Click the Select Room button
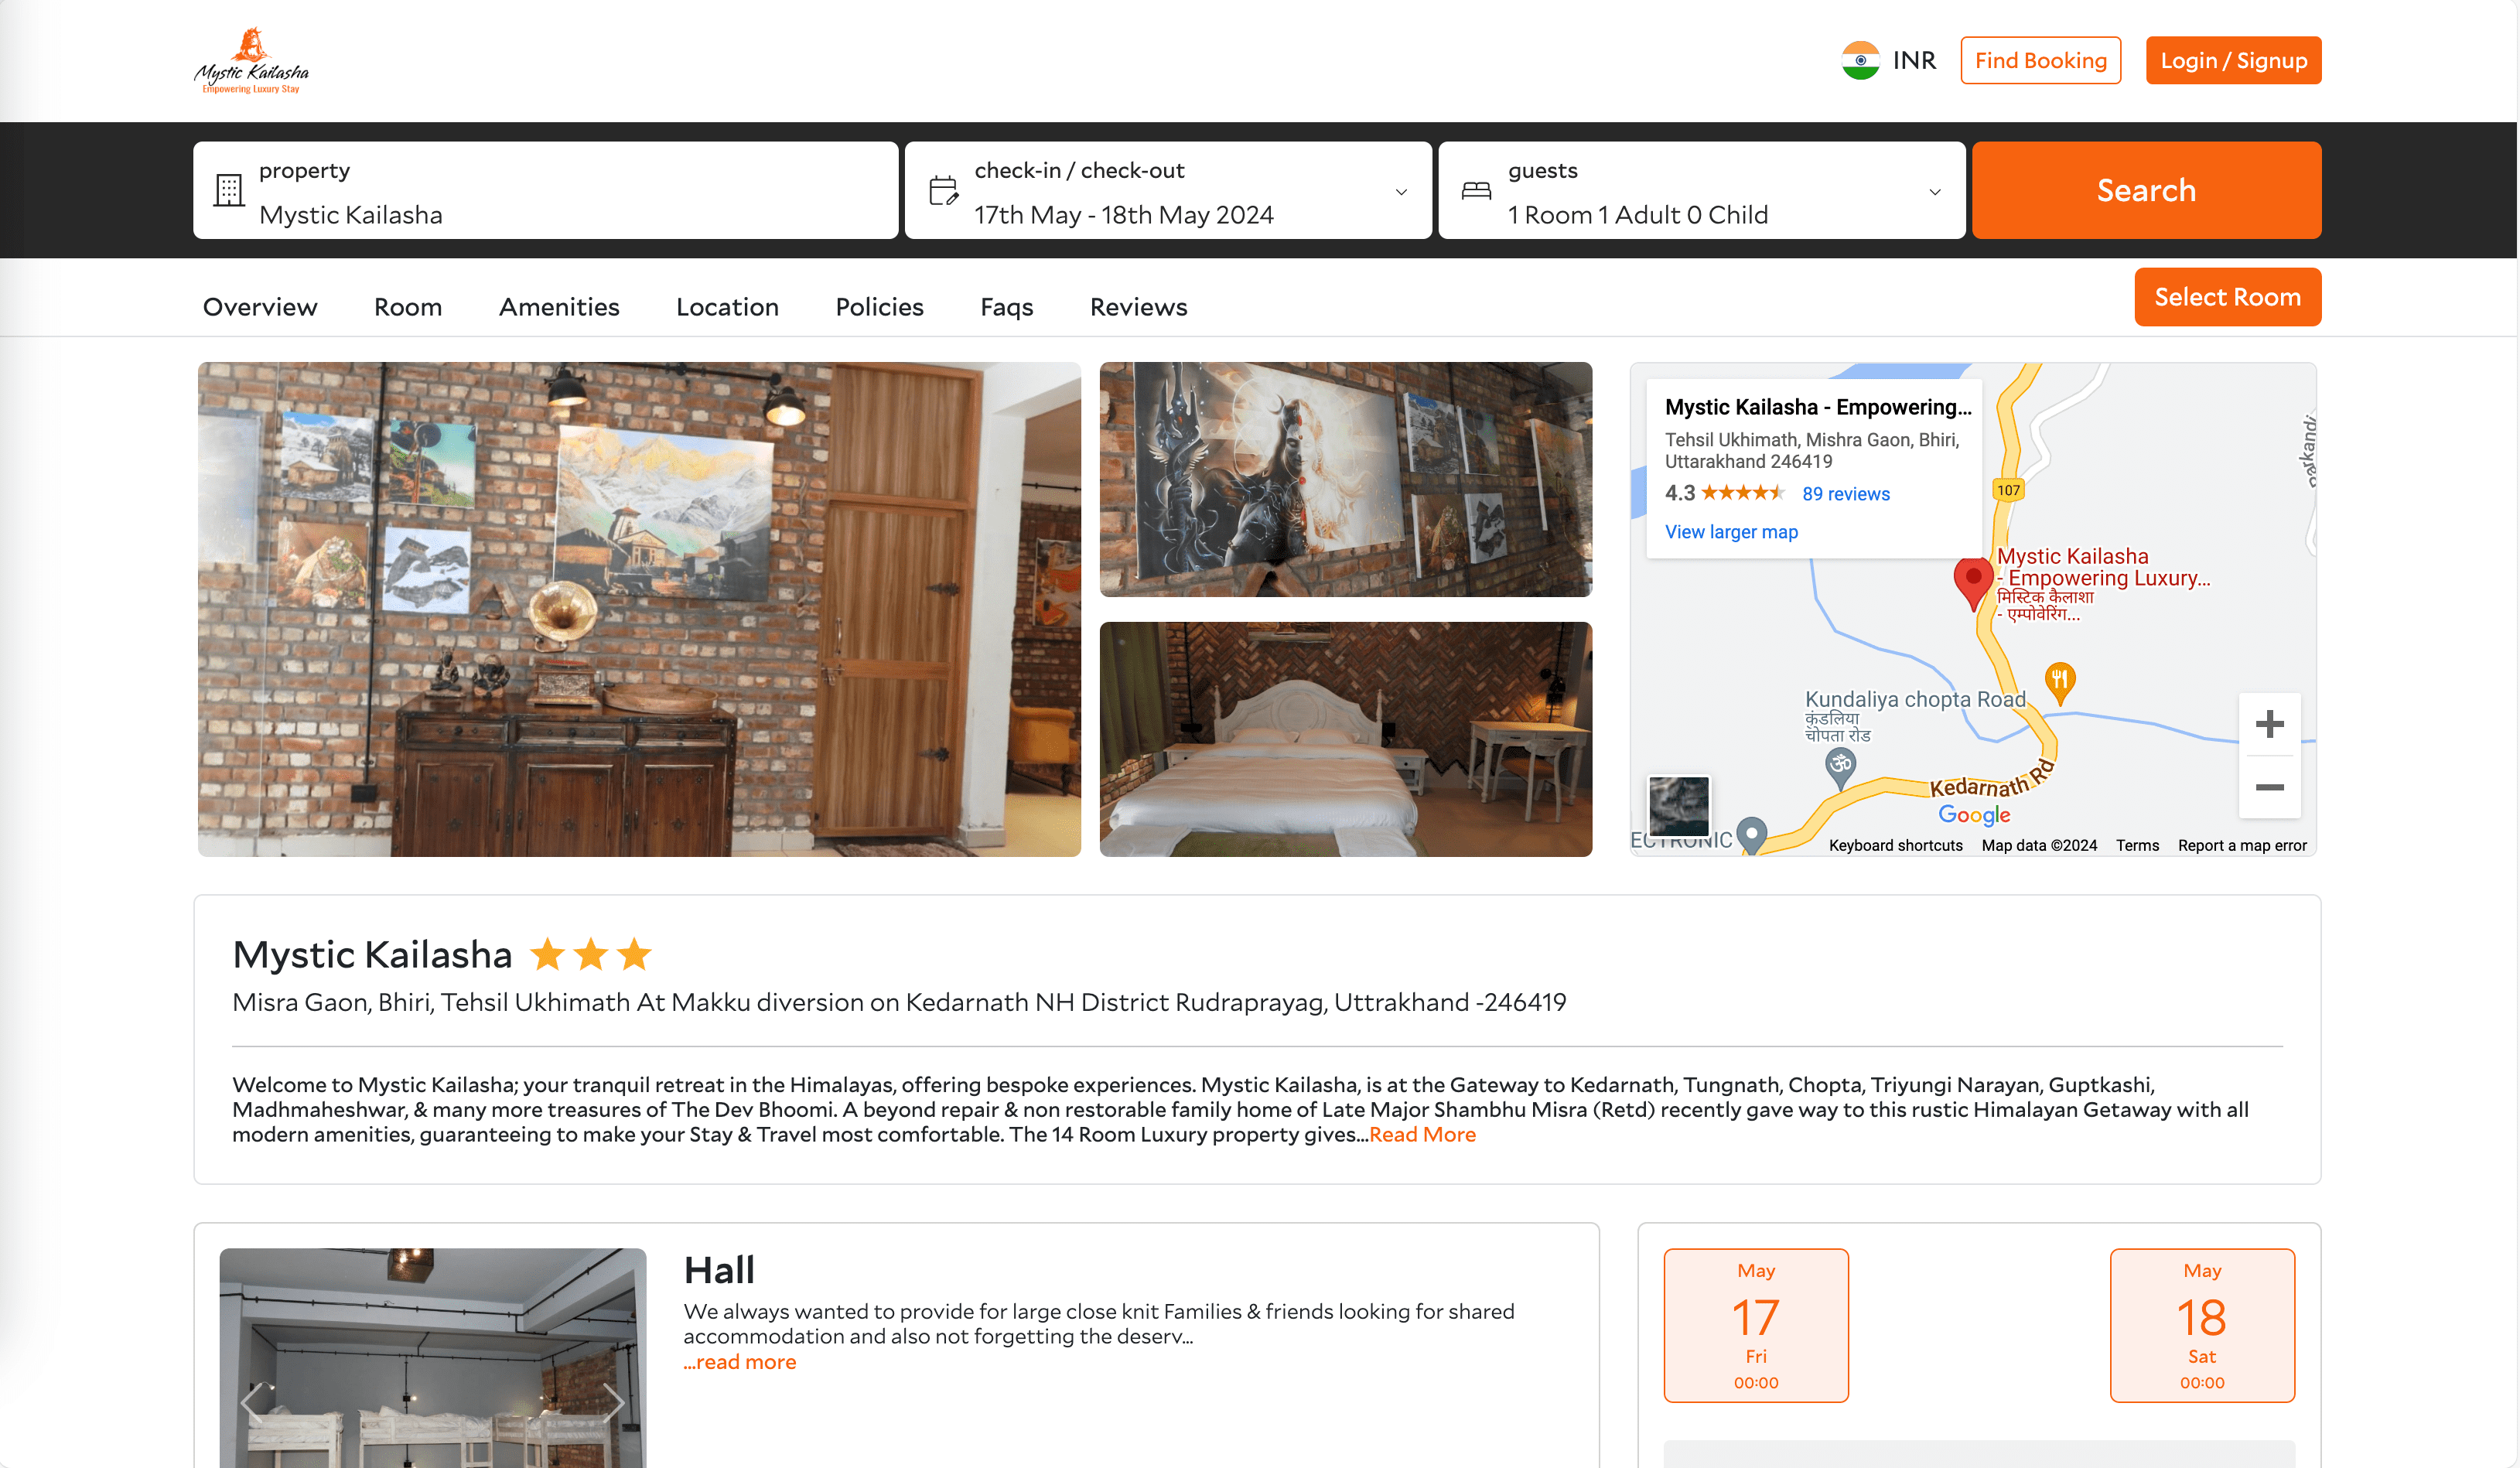The image size is (2520, 1468). coord(2227,297)
